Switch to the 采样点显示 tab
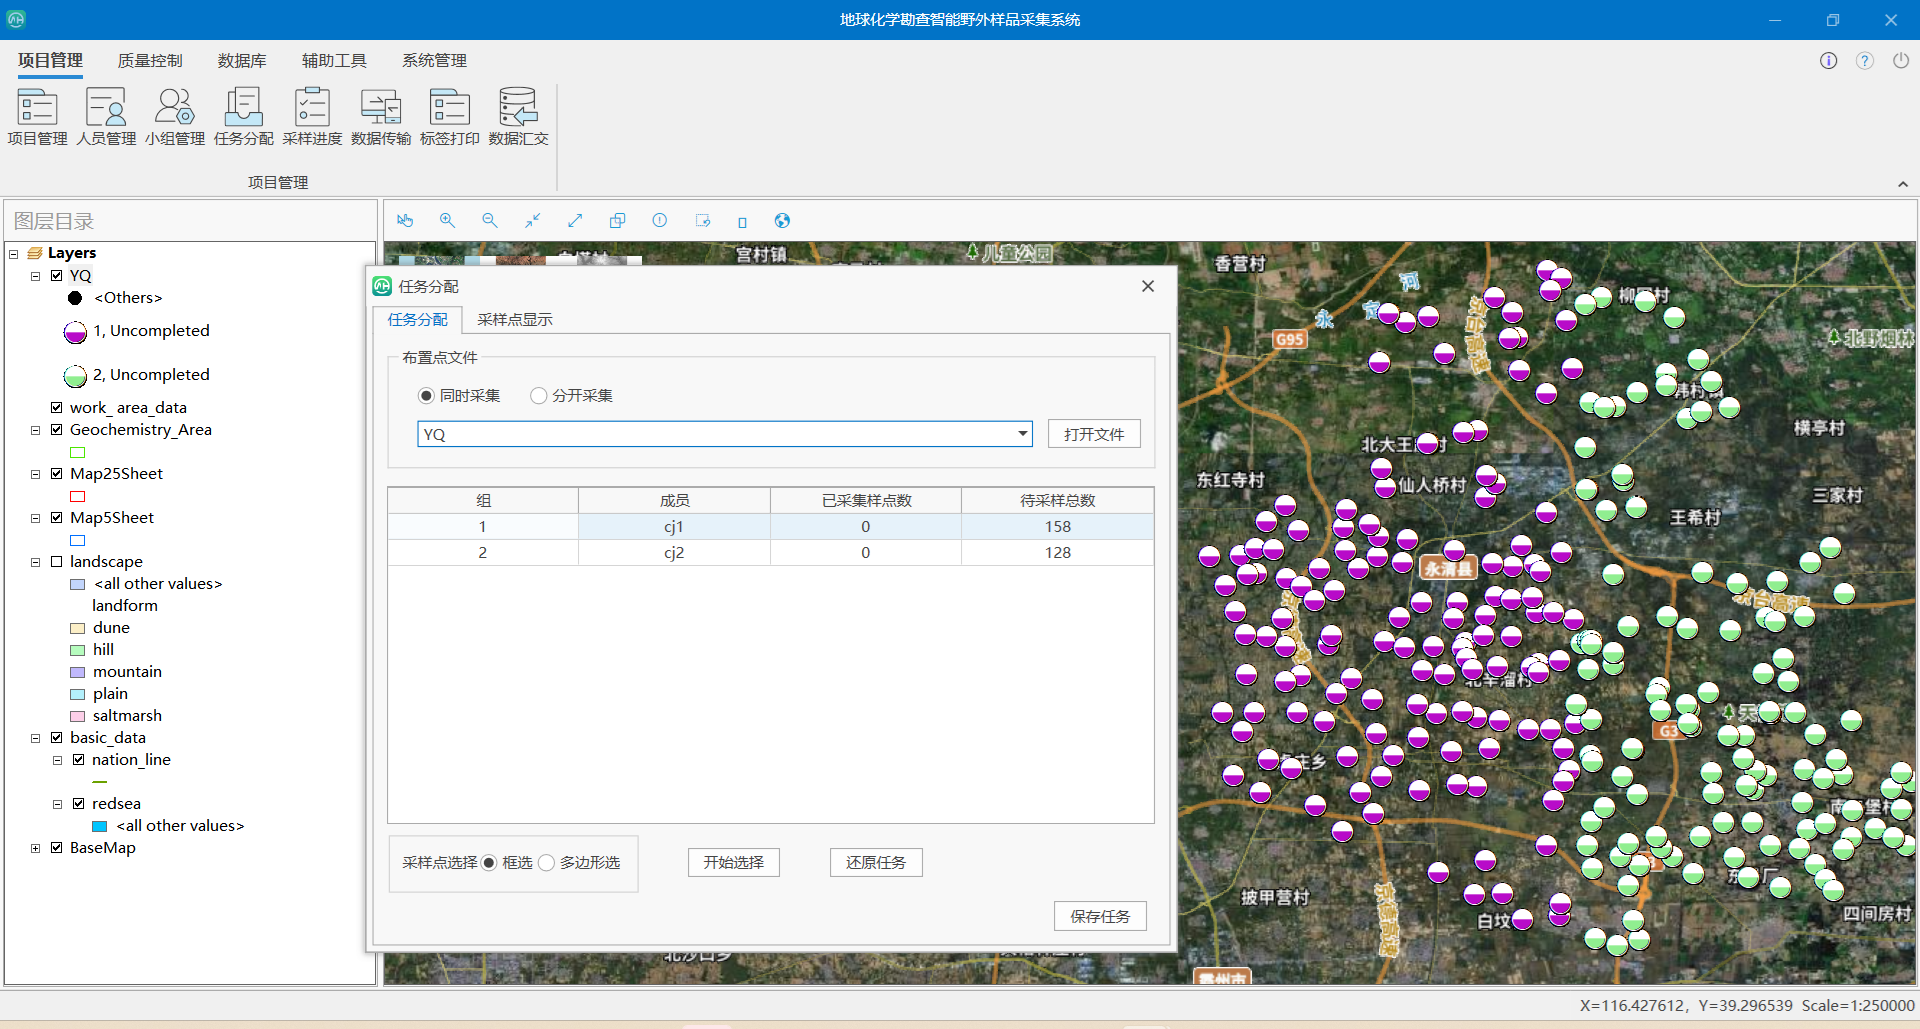 click(514, 320)
